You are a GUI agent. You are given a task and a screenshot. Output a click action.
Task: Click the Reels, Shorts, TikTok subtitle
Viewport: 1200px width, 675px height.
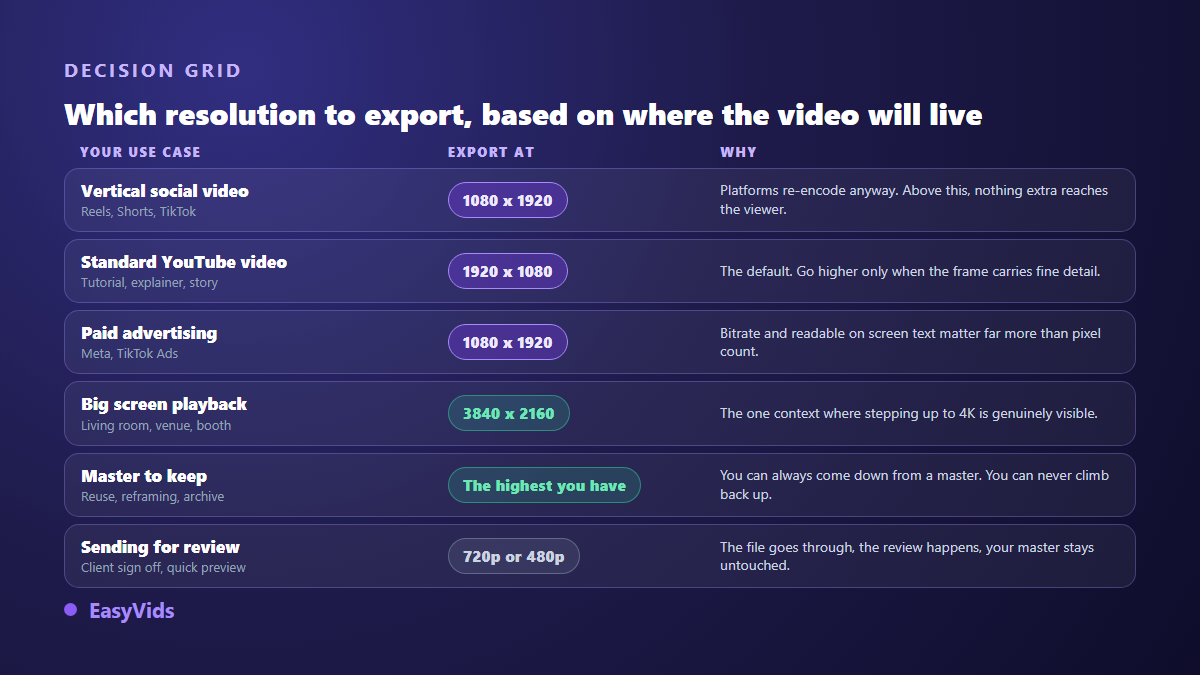[139, 212]
